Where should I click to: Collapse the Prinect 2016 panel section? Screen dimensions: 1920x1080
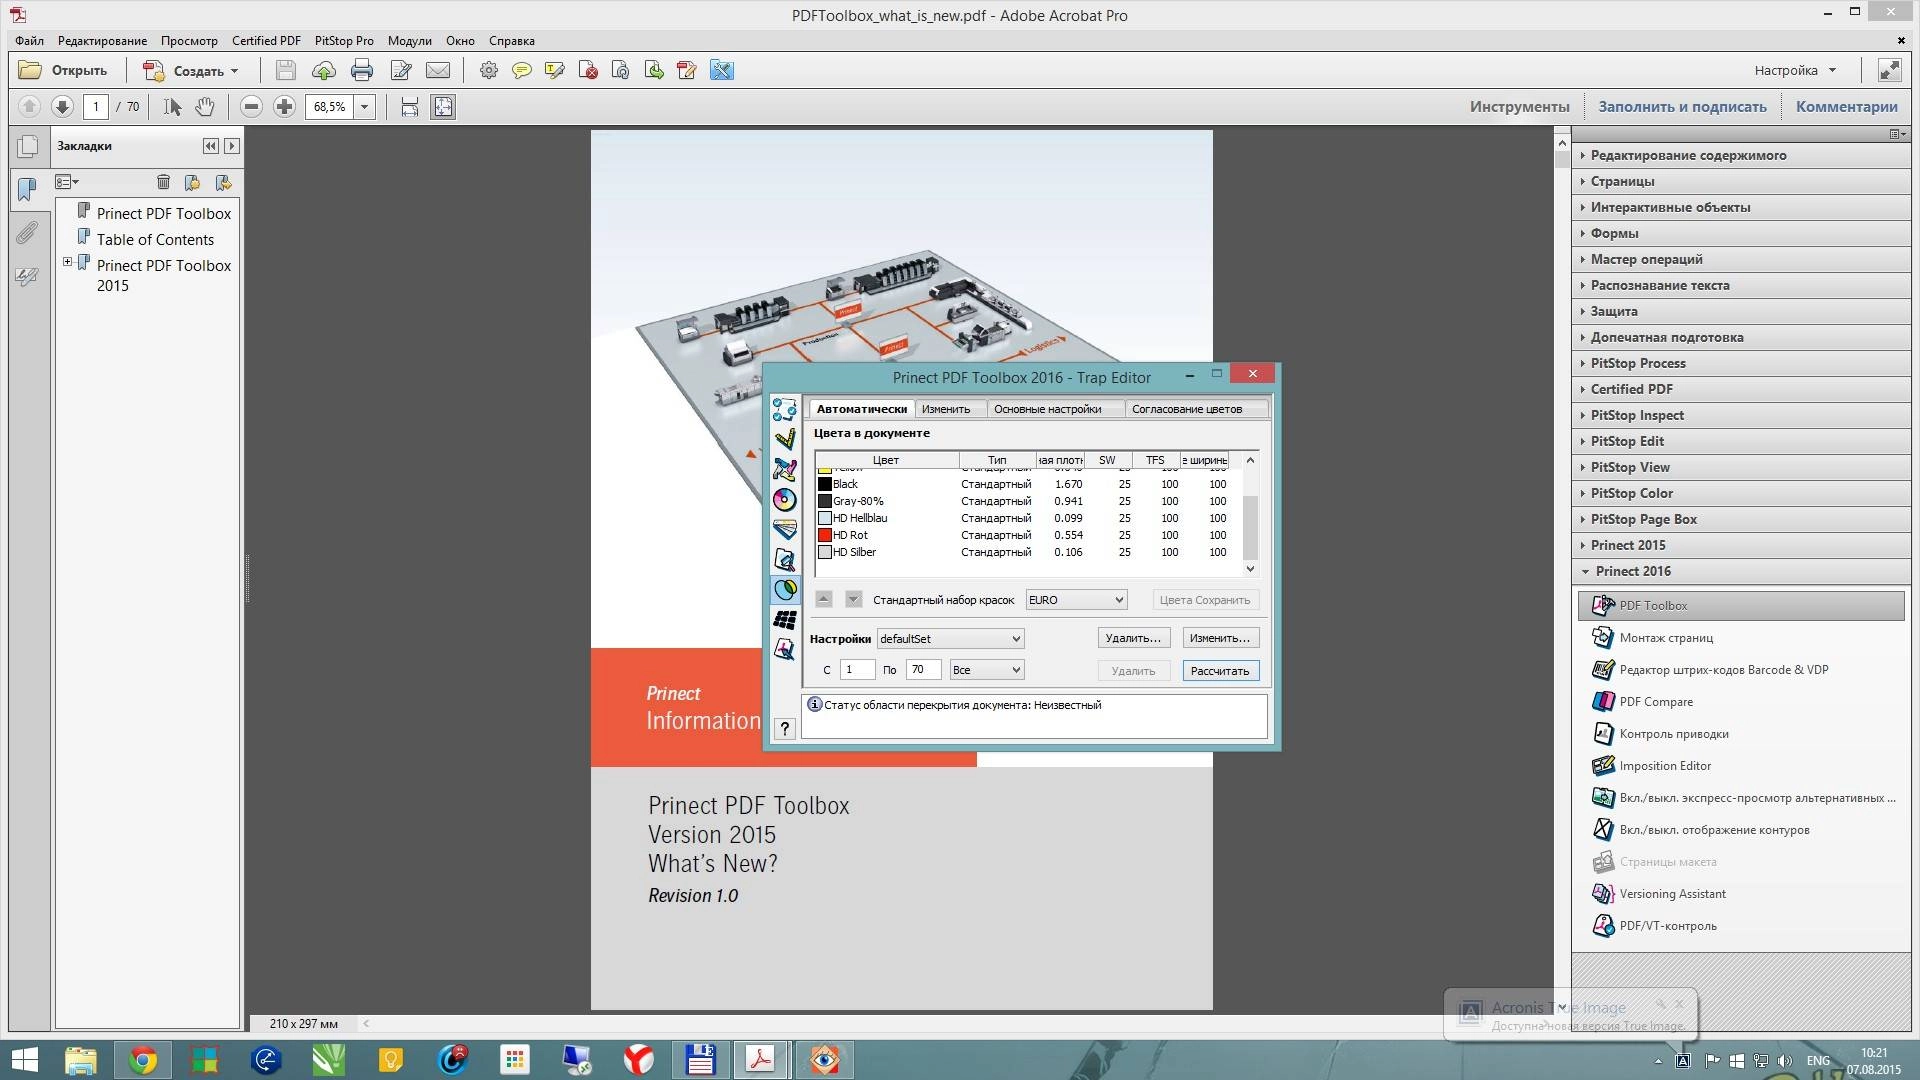point(1586,572)
